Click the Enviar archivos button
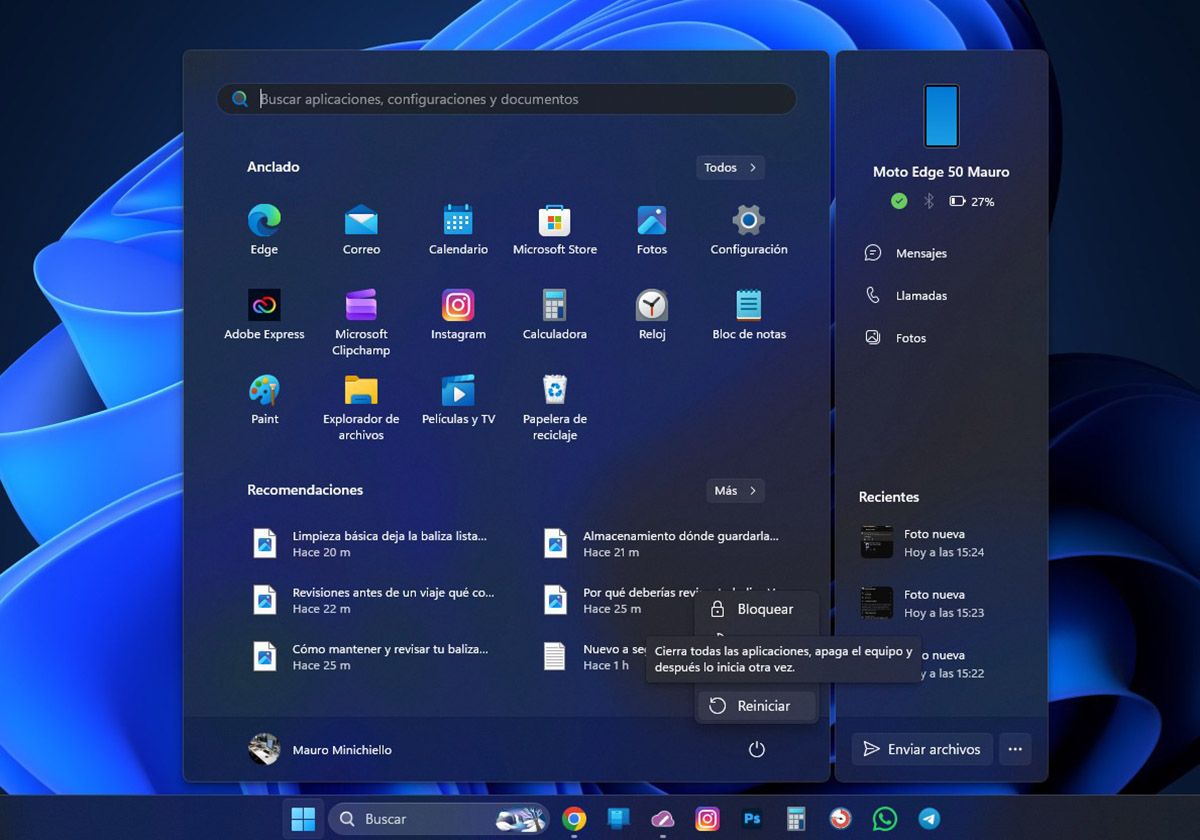This screenshot has width=1200, height=840. [x=920, y=749]
